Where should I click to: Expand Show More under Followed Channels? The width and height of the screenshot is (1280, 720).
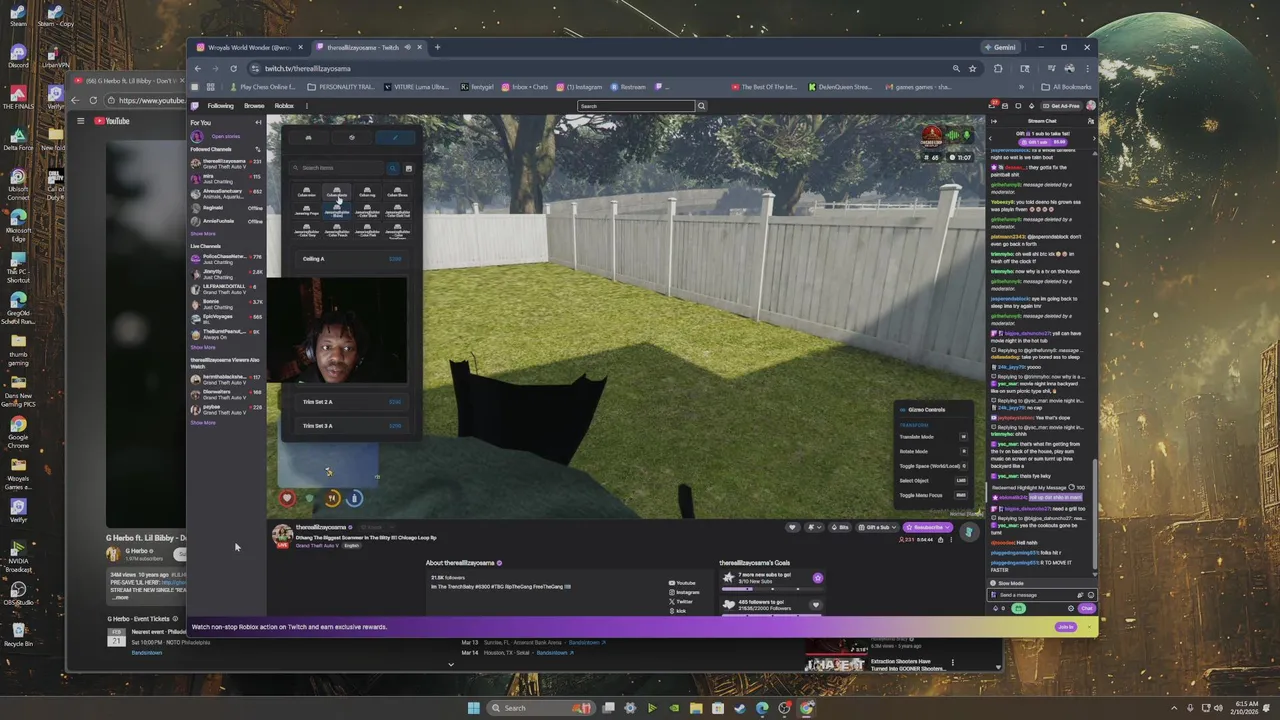(203, 233)
